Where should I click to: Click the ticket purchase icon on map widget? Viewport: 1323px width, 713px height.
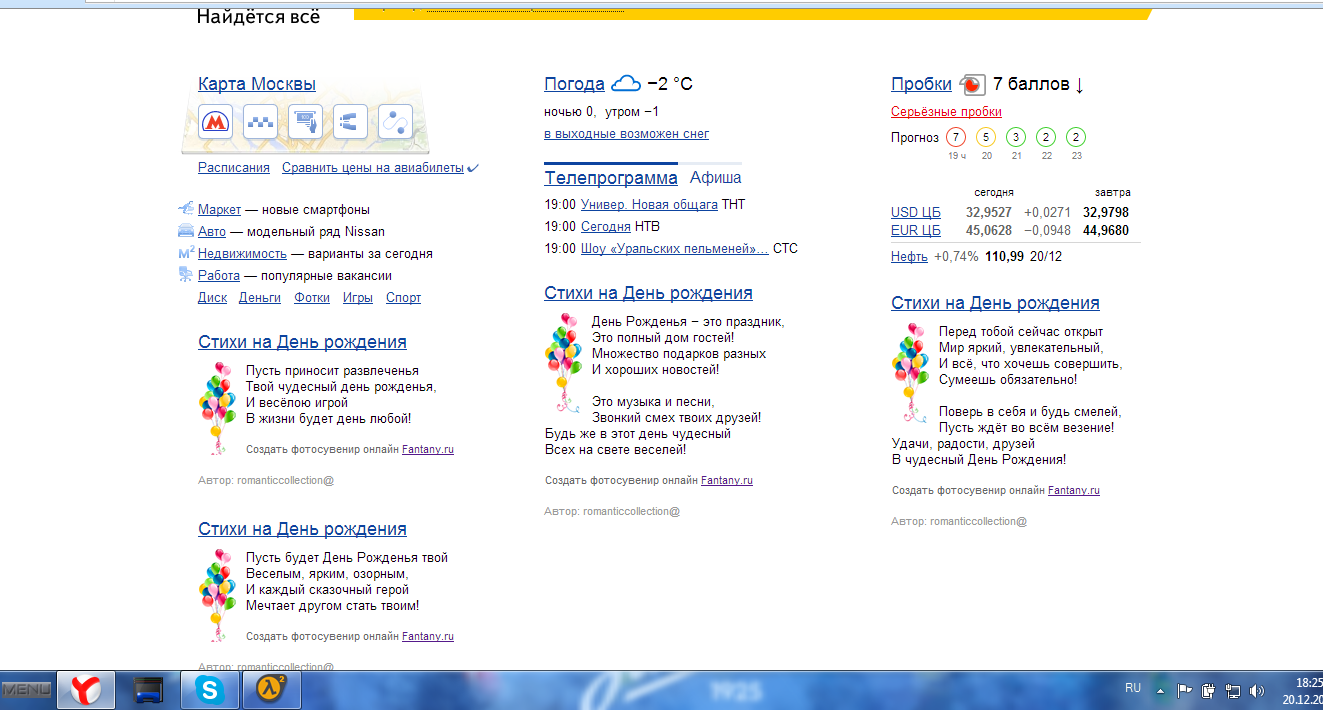click(305, 122)
